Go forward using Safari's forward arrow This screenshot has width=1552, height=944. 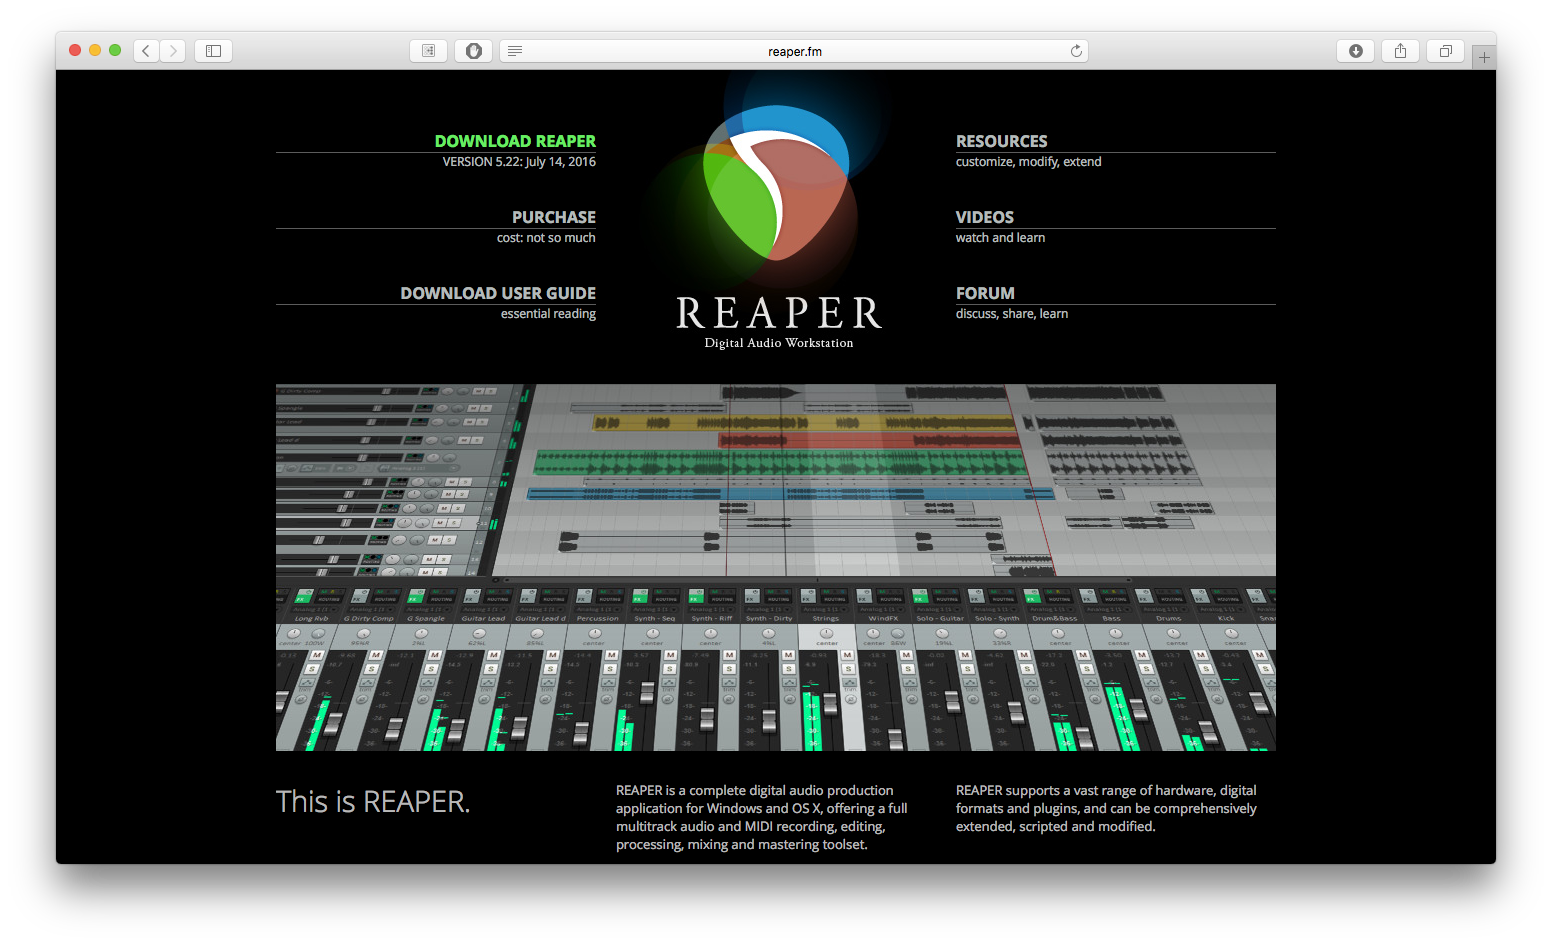point(173,51)
